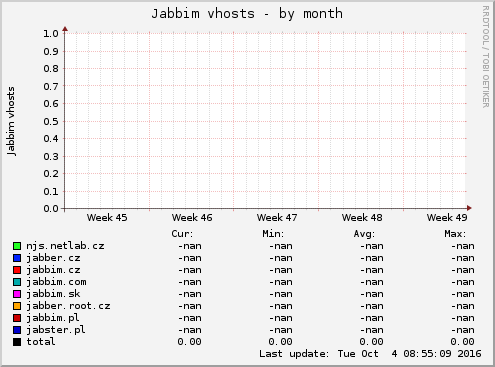Click the Max value for njs.netlab.cz
Viewport: 495px width, 367px height.
(x=463, y=246)
